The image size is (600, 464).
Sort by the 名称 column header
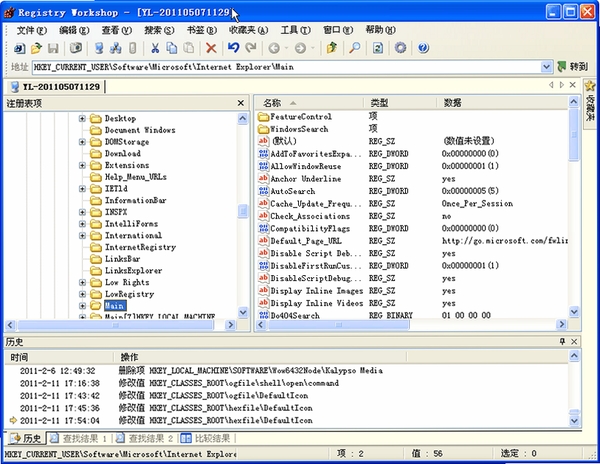pyautogui.click(x=309, y=103)
